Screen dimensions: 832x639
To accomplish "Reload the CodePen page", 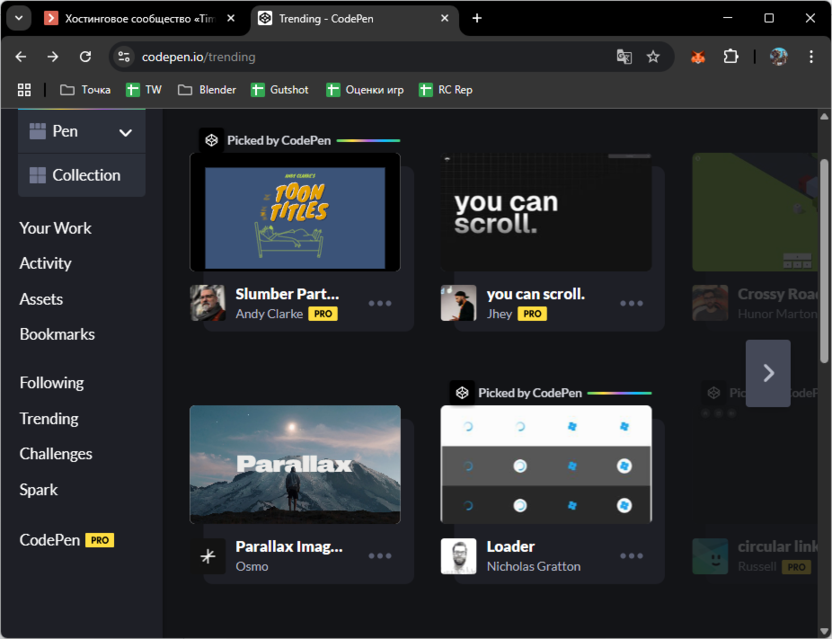I will click(x=85, y=56).
